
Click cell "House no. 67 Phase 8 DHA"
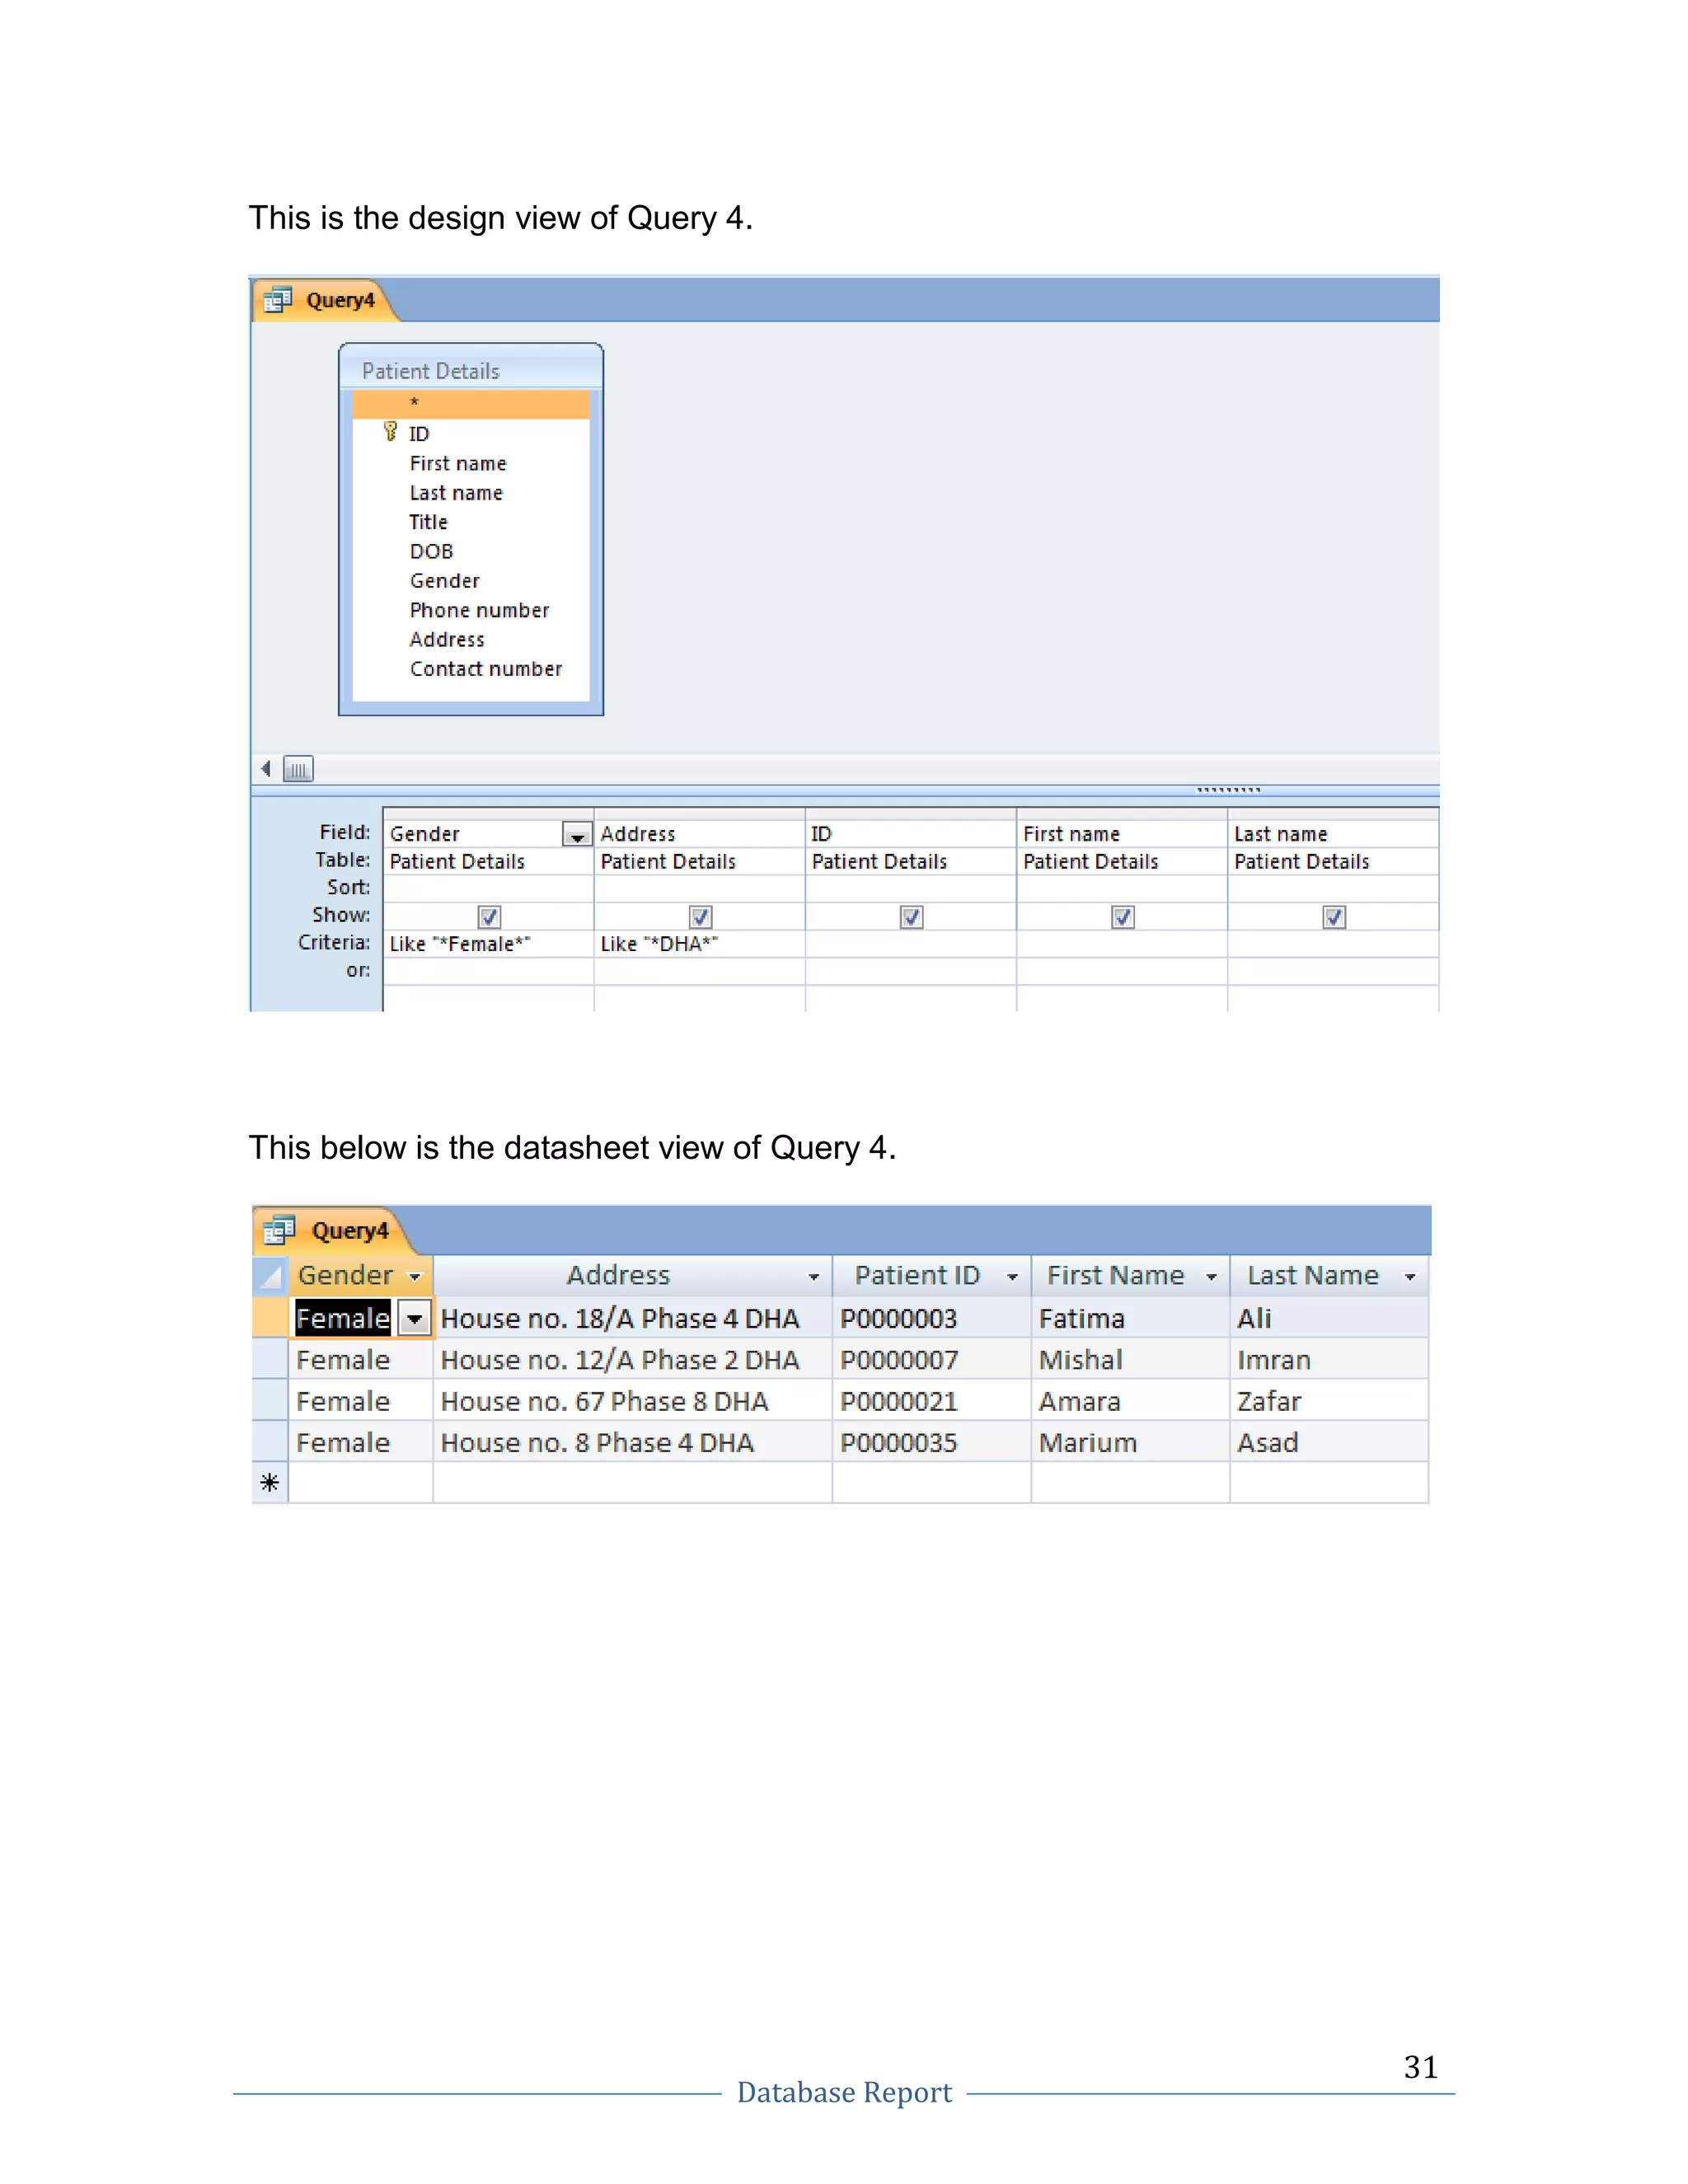tap(633, 1401)
